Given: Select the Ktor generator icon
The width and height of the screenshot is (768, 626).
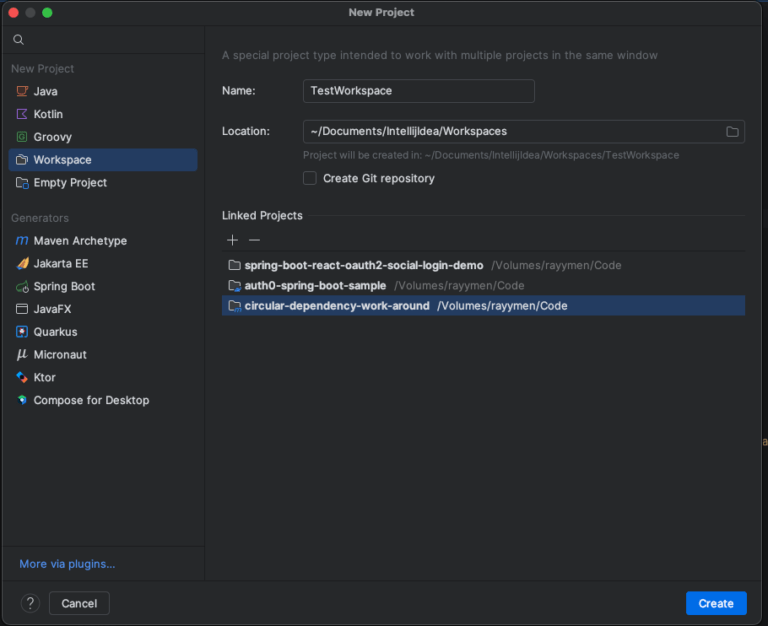Looking at the screenshot, I should 22,377.
